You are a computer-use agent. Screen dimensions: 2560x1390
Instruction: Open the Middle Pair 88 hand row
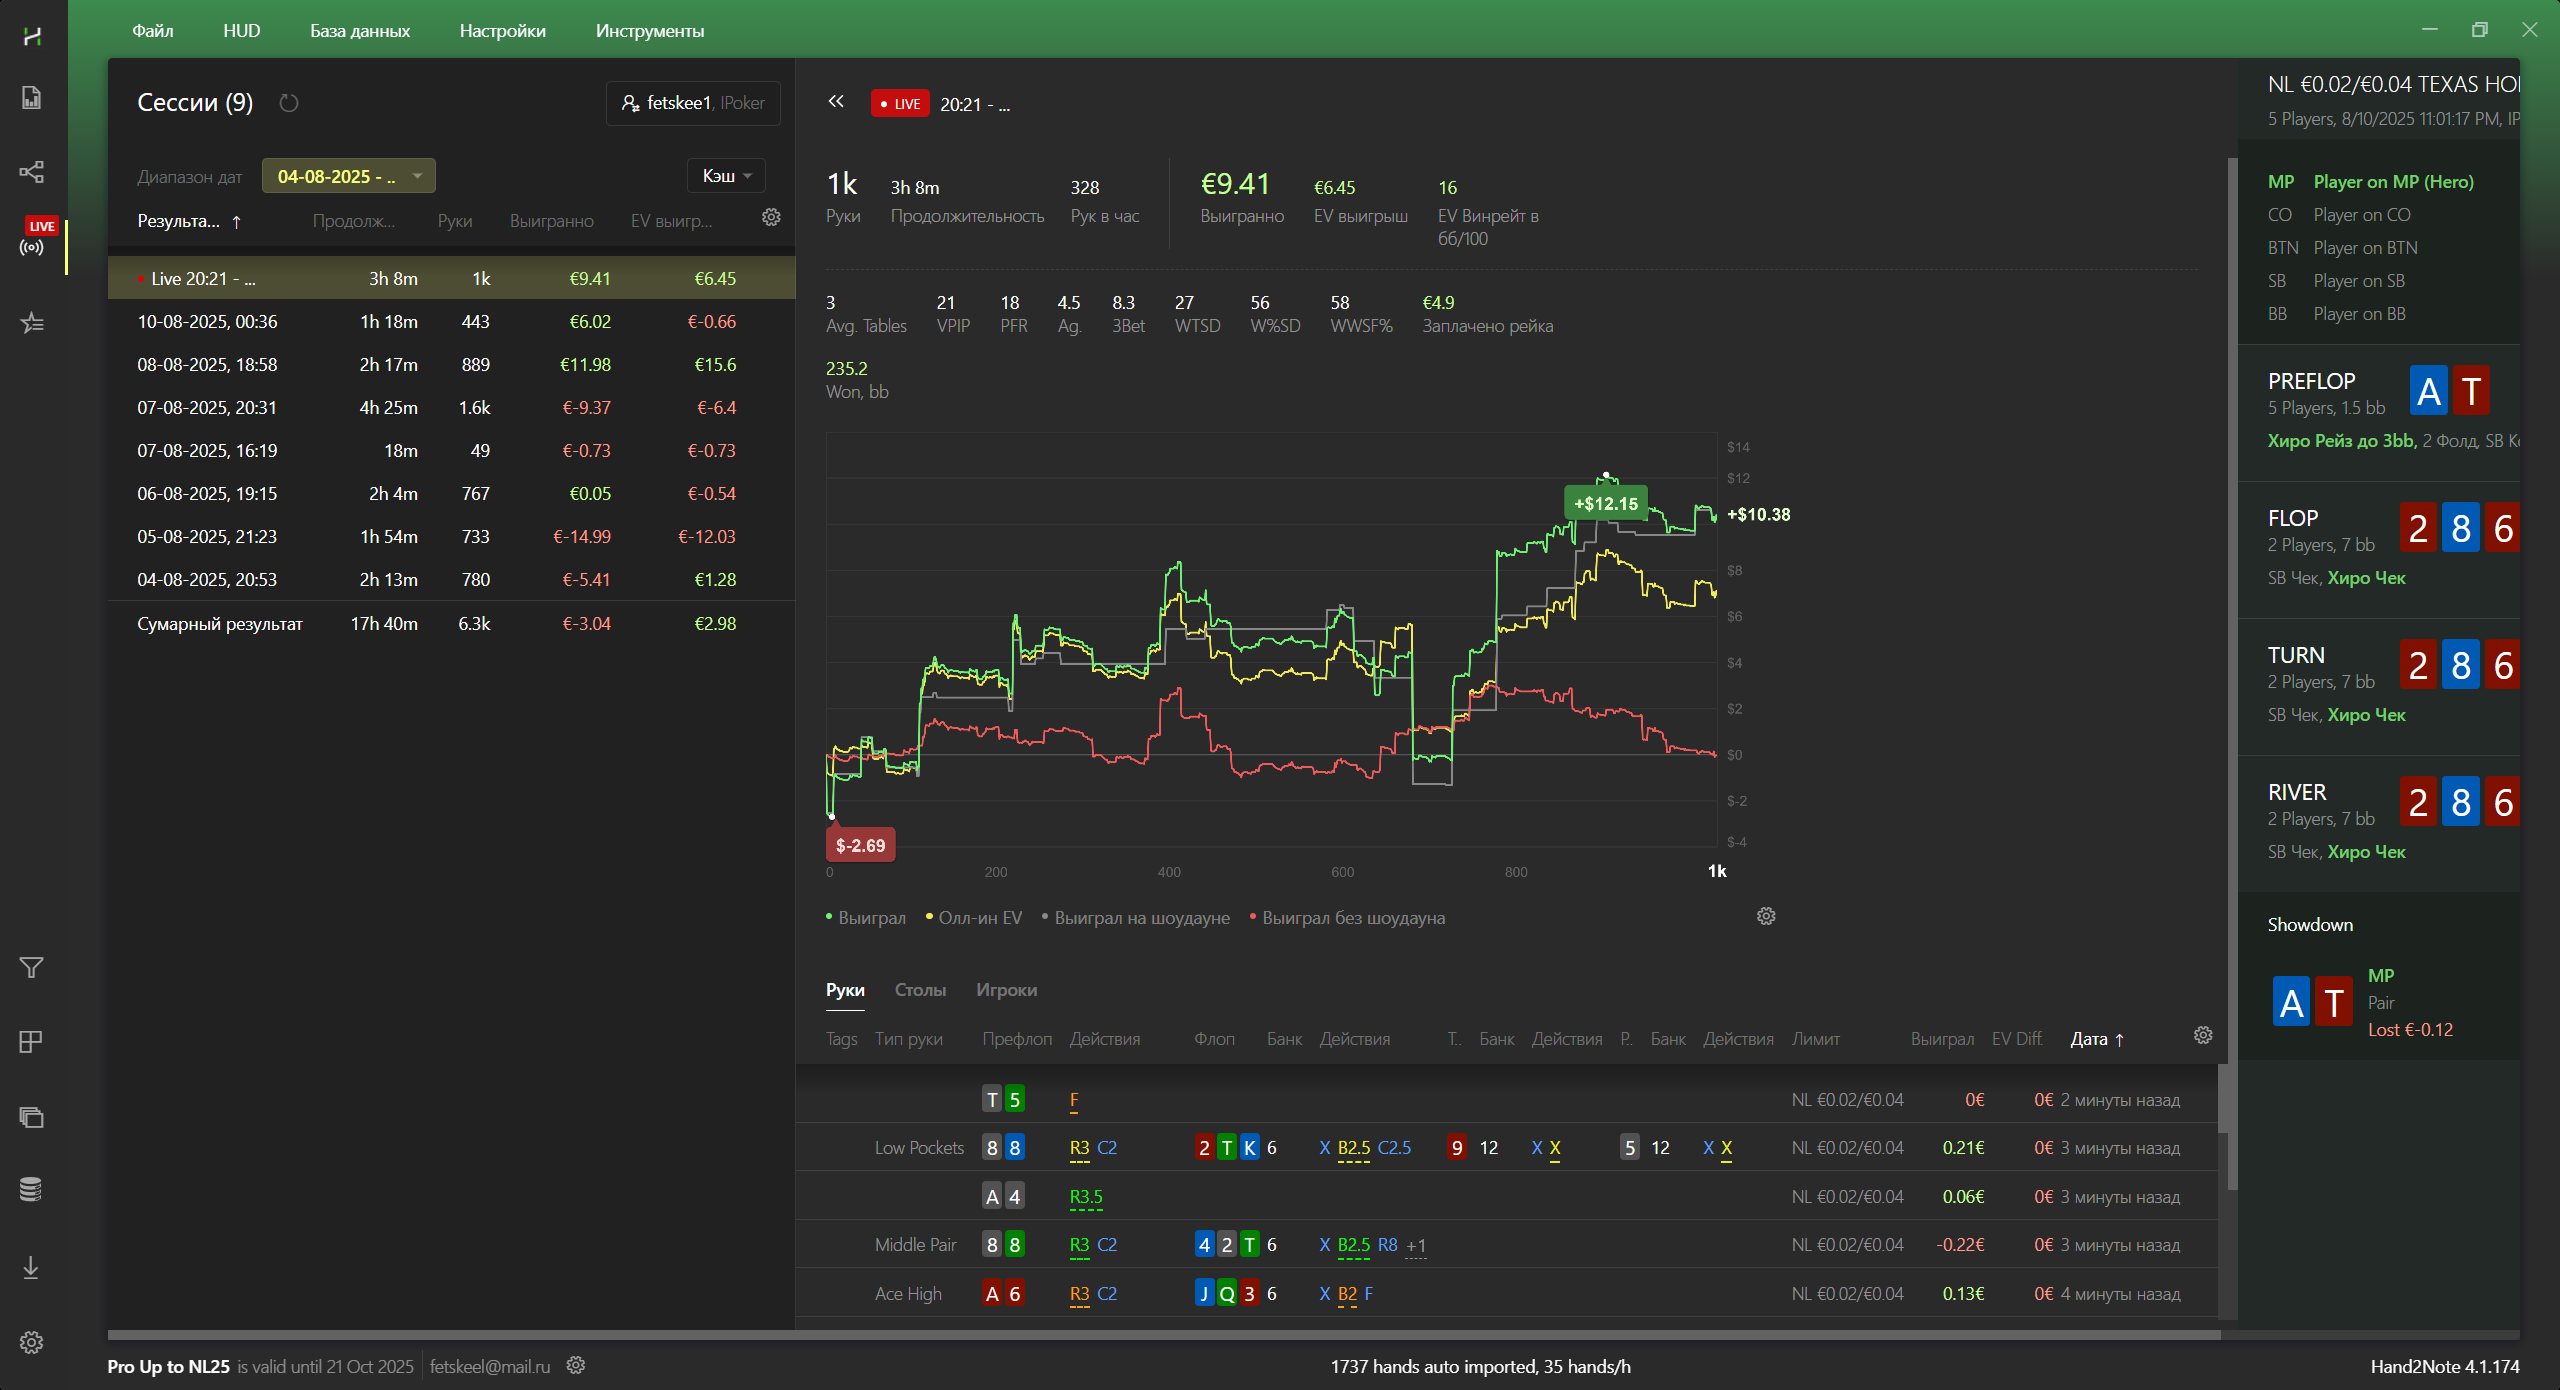[x=1506, y=1244]
